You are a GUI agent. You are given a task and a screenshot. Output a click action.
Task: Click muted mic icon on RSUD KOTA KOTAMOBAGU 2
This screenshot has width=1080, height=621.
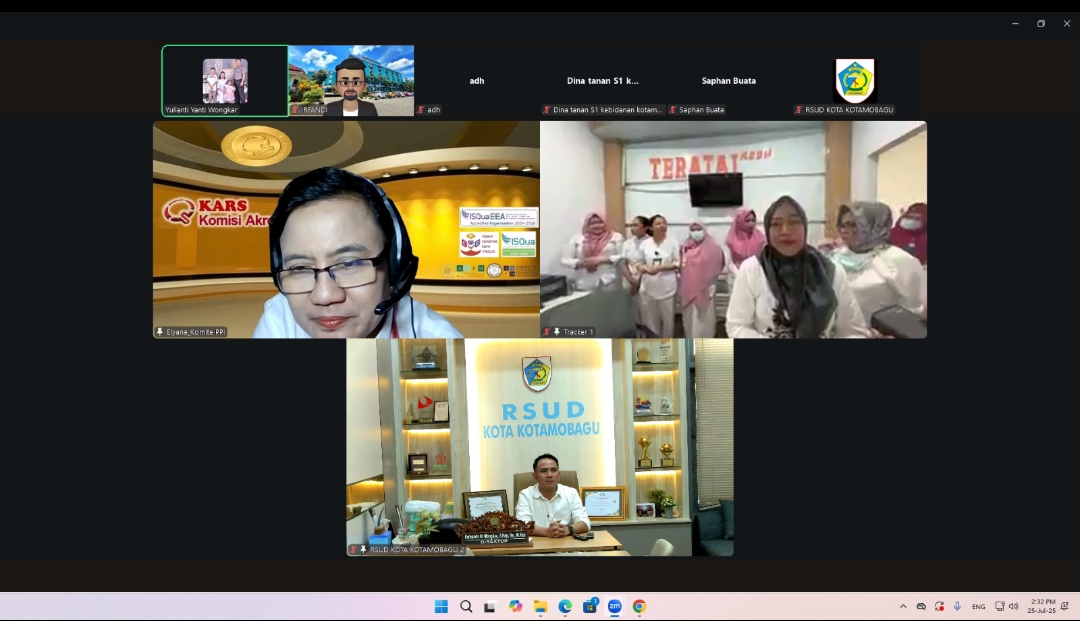353,549
